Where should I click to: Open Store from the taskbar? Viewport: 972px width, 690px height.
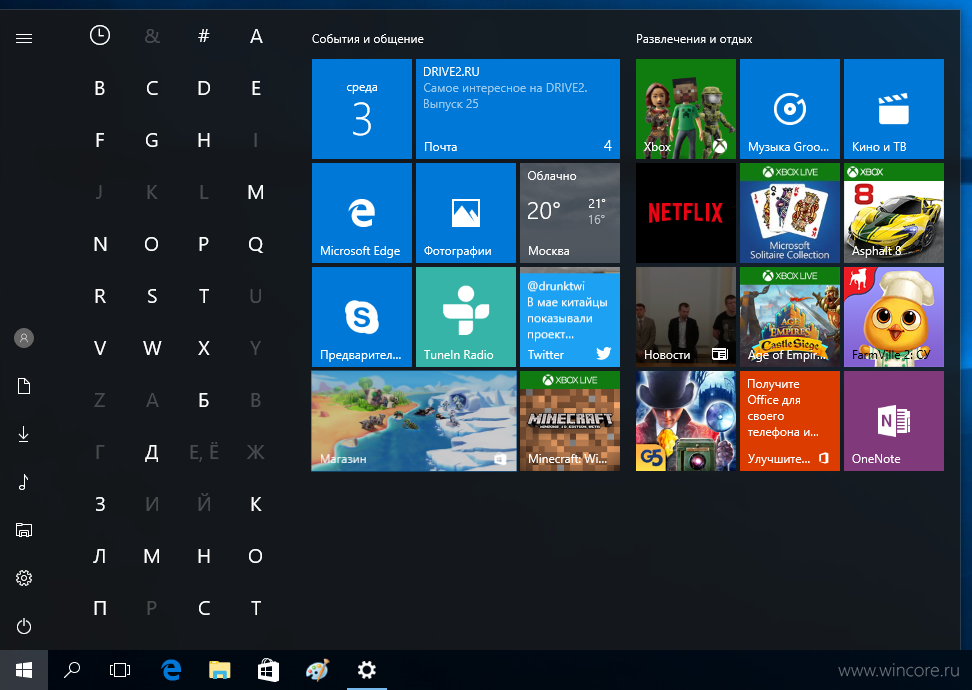268,670
